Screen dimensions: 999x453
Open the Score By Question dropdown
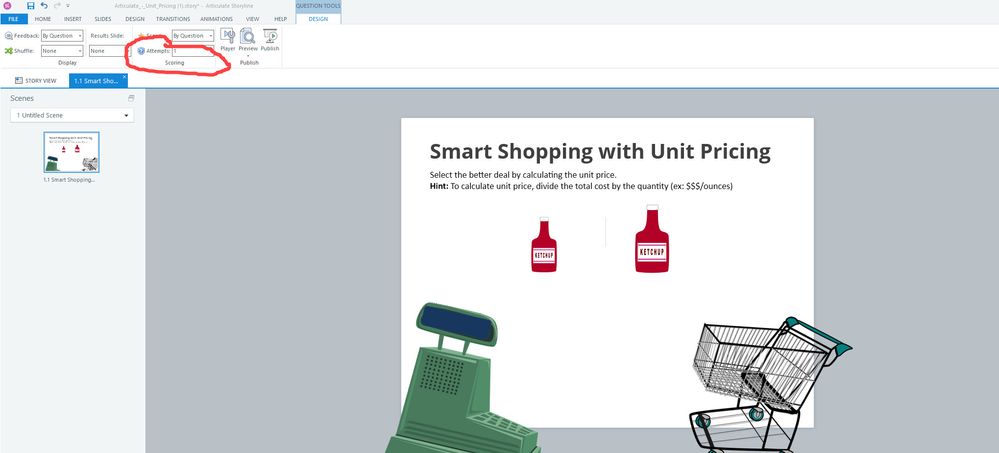193,36
